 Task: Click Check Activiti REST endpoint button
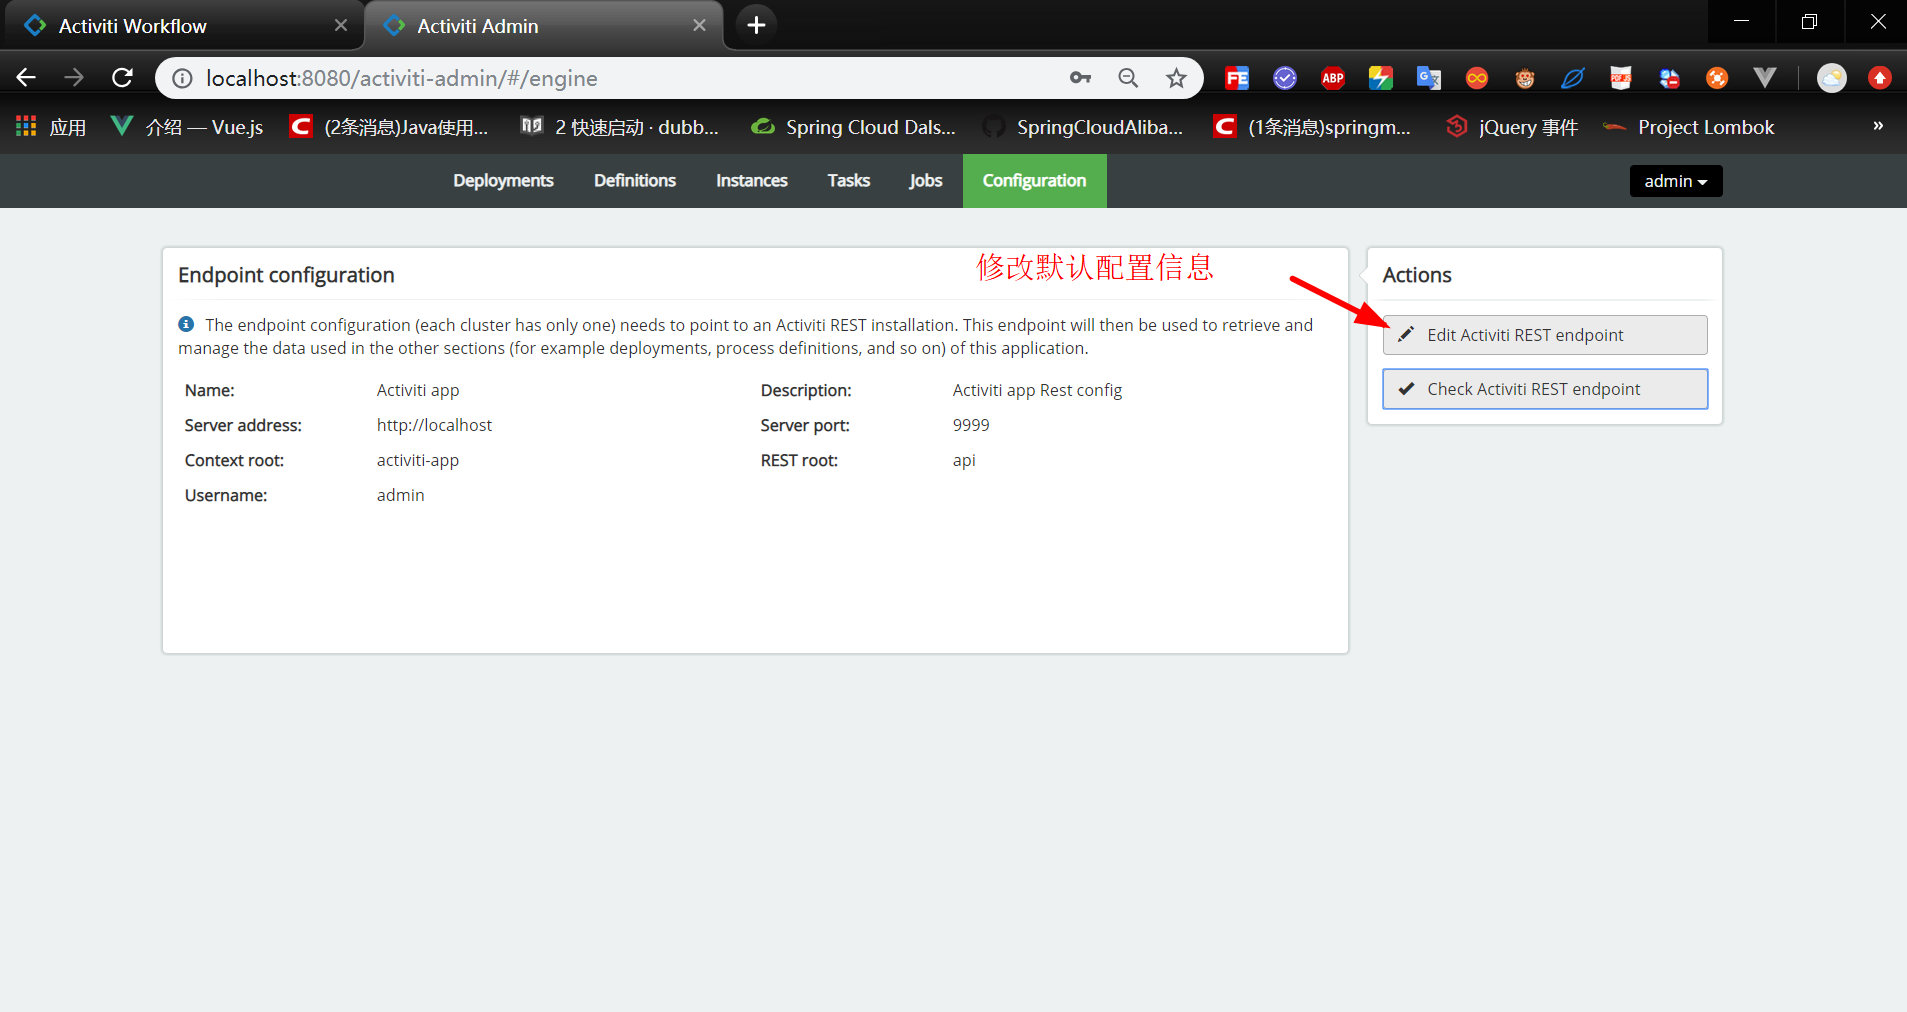click(1545, 389)
